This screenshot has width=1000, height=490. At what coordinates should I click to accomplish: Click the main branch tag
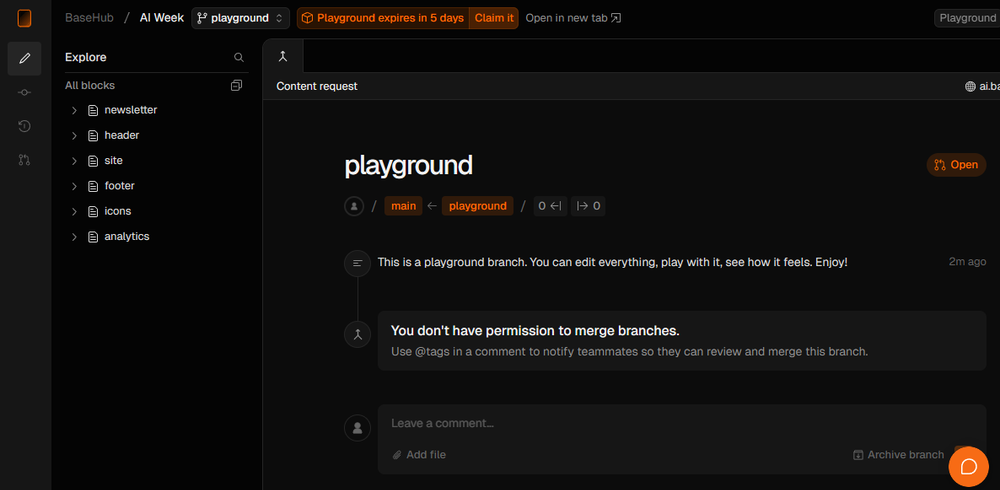pos(403,206)
